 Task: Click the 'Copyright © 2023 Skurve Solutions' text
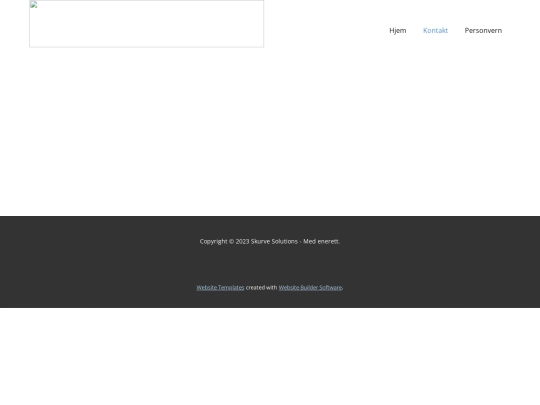[x=249, y=241]
